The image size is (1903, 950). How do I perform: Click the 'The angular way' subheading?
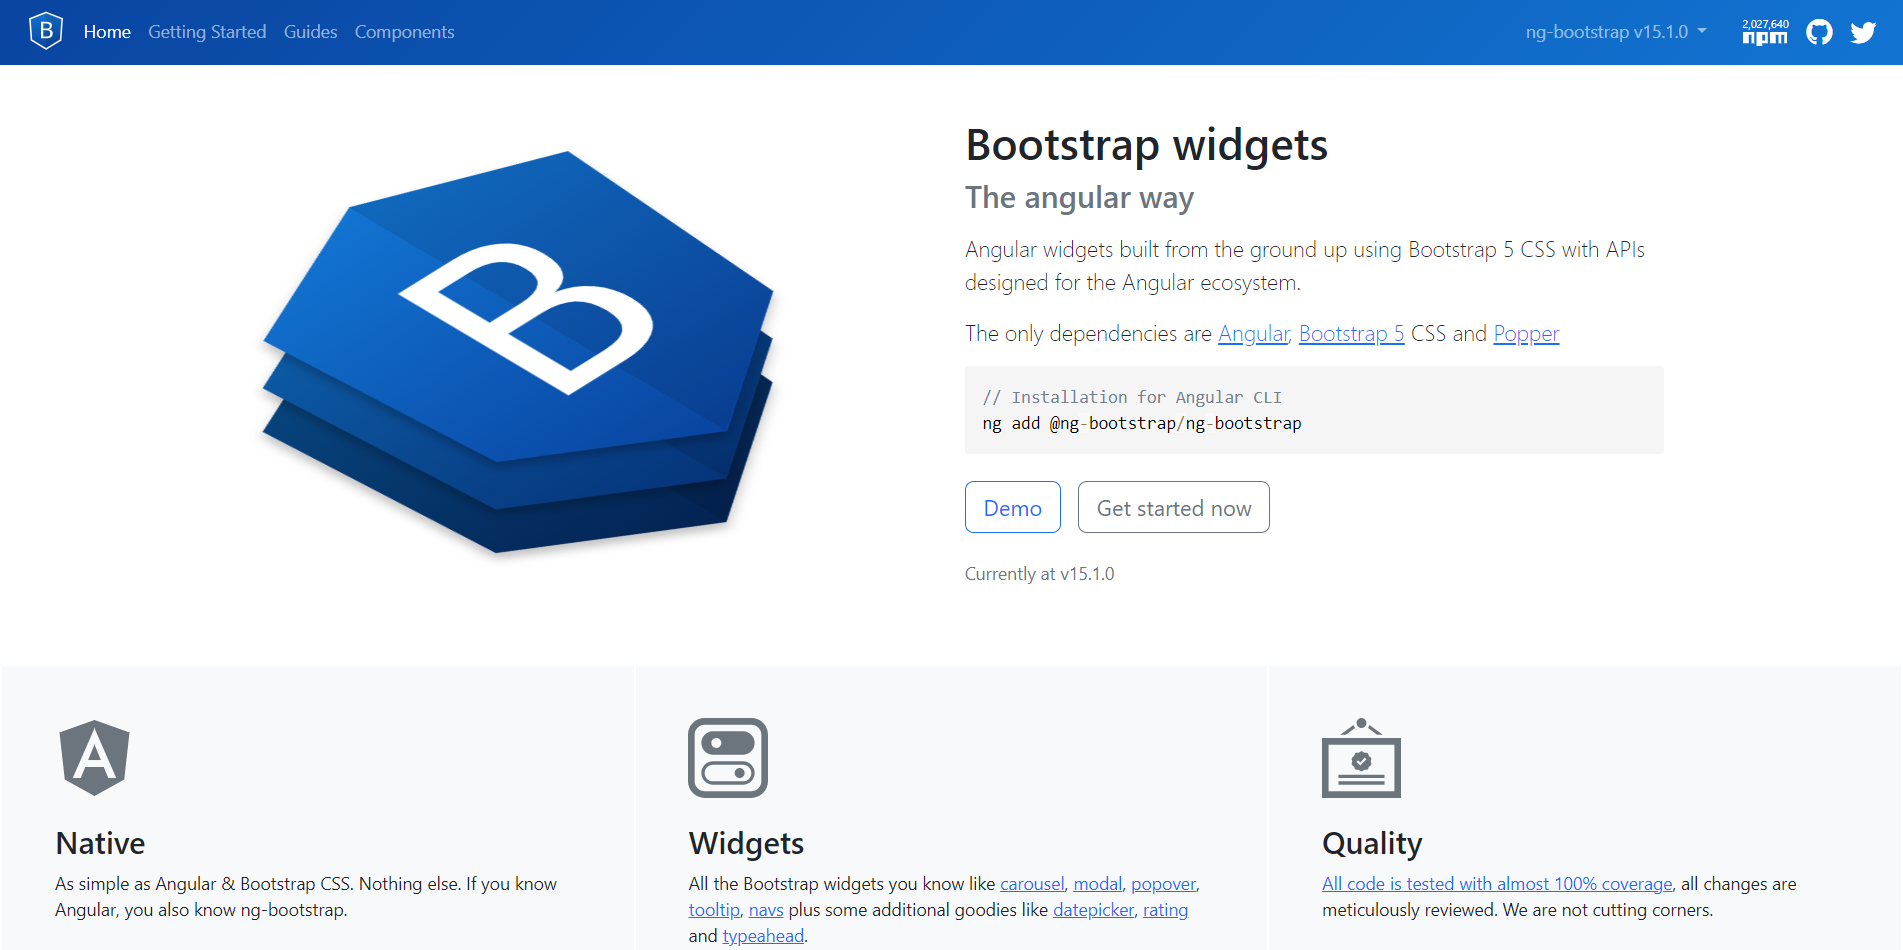(1079, 198)
